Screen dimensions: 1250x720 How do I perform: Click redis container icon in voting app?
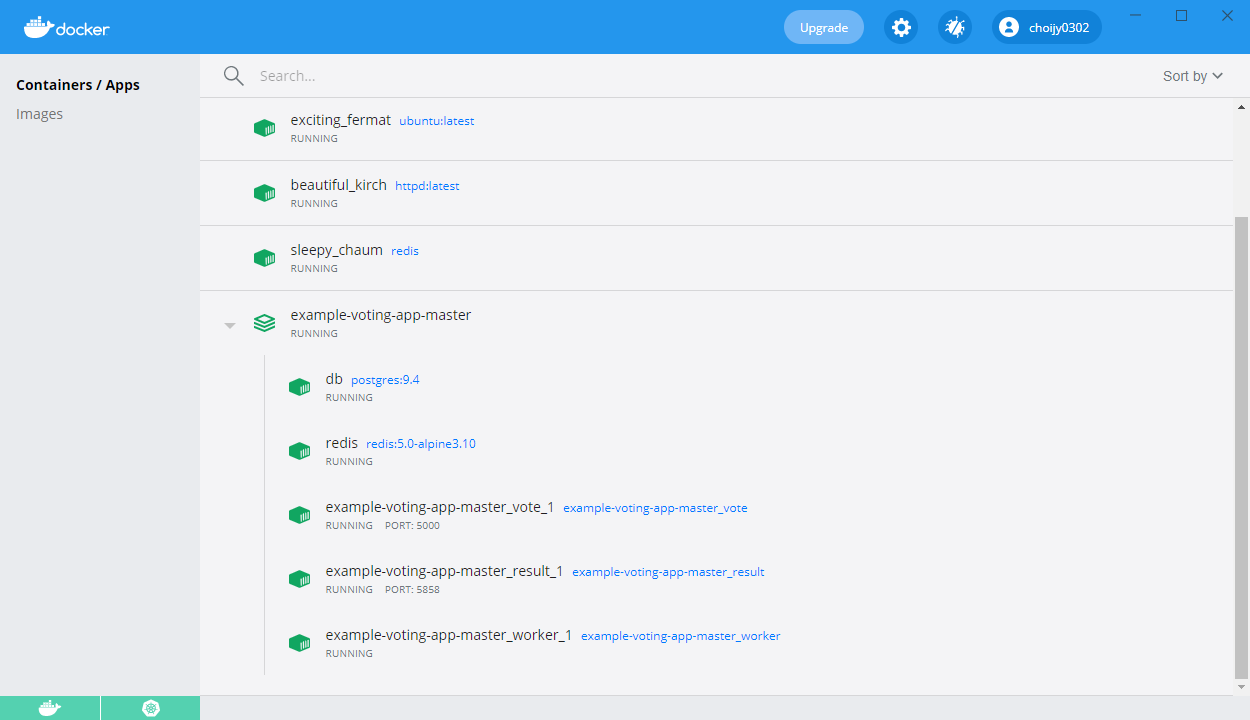(x=299, y=451)
